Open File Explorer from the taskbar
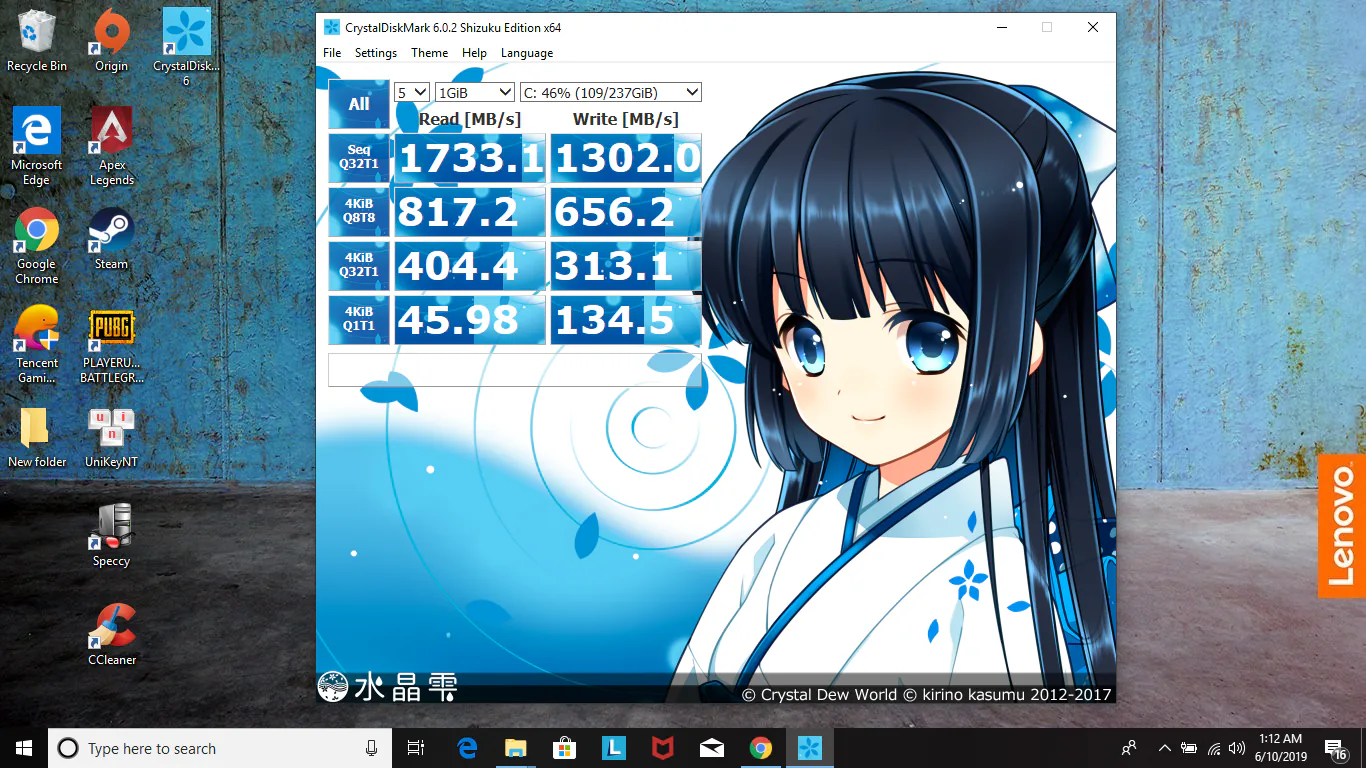Viewport: 1366px width, 768px height. 515,748
